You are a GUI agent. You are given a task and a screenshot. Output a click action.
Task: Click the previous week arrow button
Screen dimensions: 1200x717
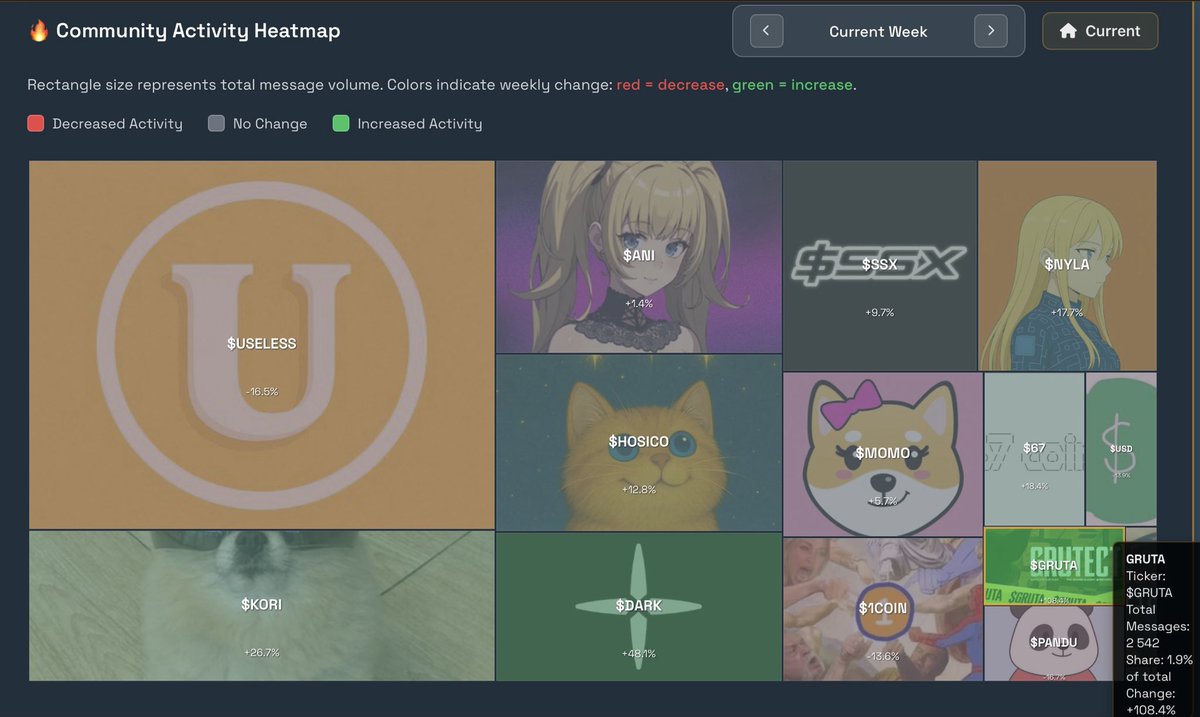pos(766,31)
